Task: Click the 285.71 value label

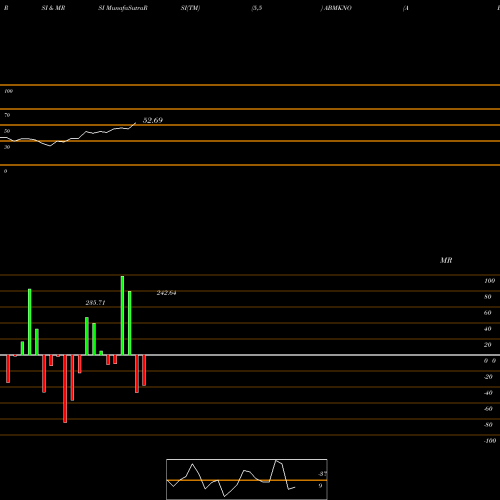Action: [95, 303]
